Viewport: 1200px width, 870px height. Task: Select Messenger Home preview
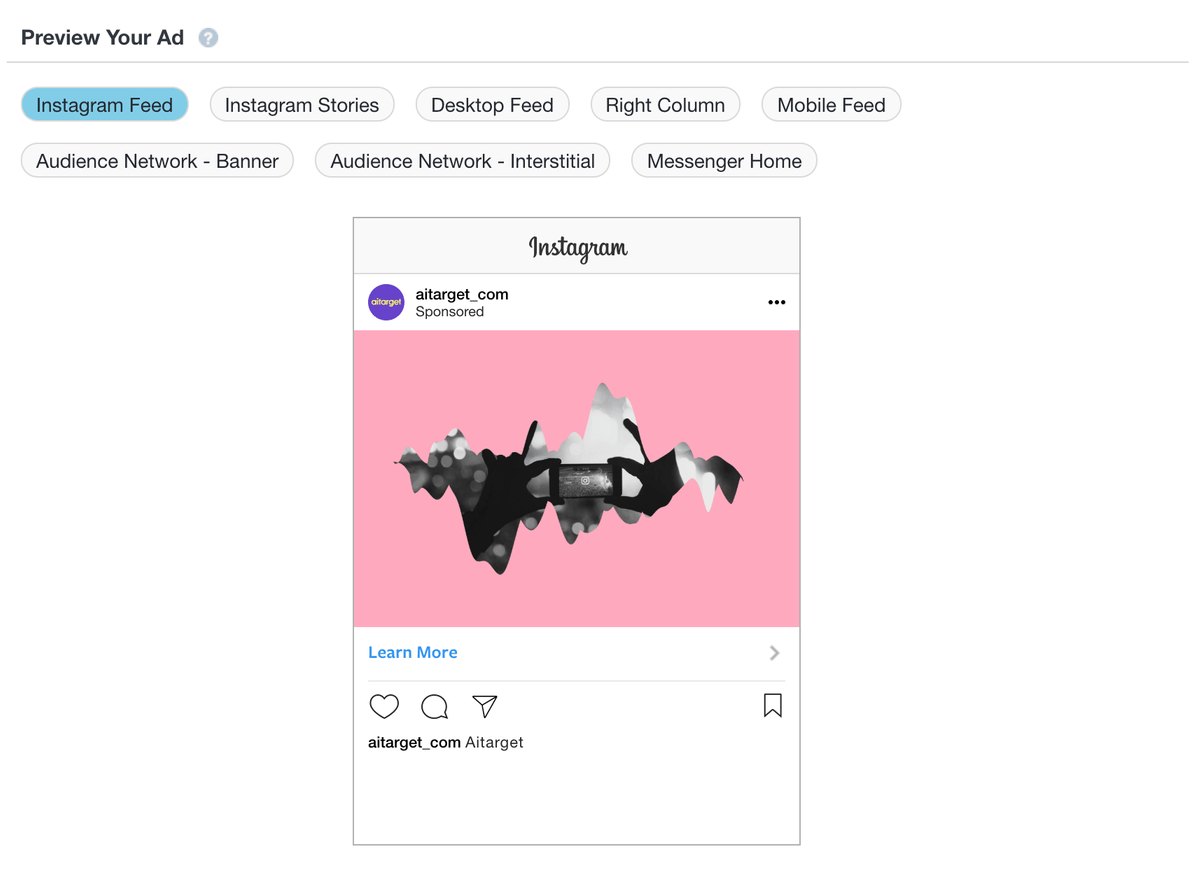point(724,161)
